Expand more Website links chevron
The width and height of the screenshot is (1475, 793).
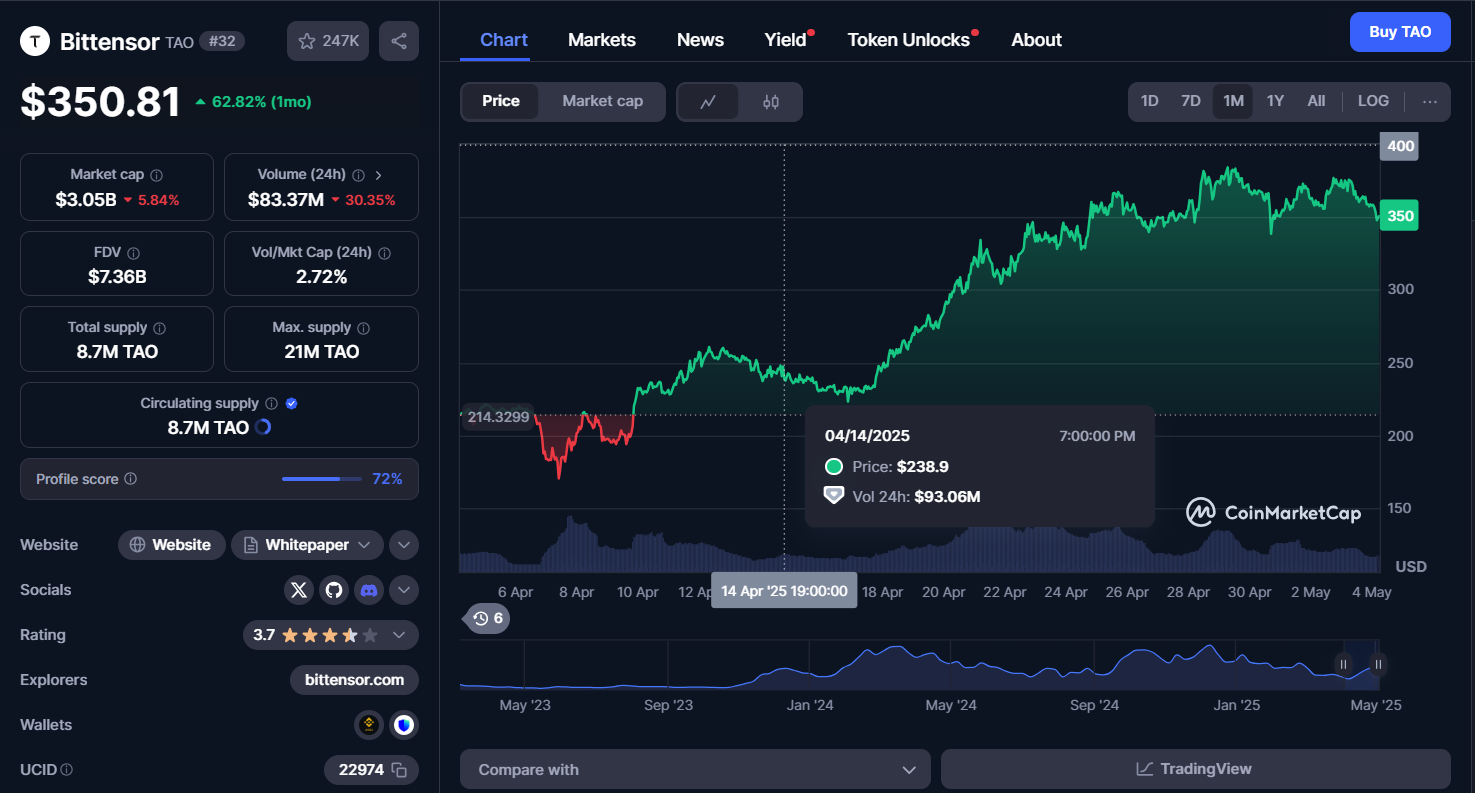point(404,545)
